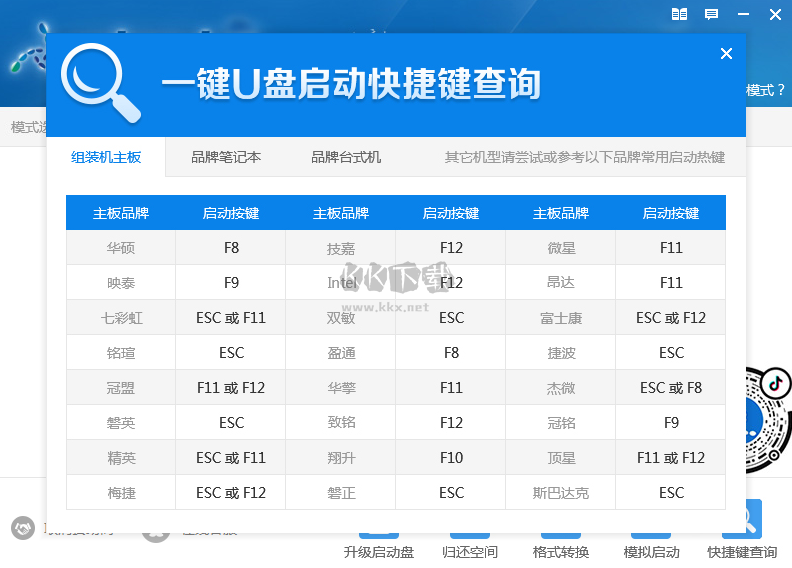Open the 格式转换 tool

[x=561, y=552]
